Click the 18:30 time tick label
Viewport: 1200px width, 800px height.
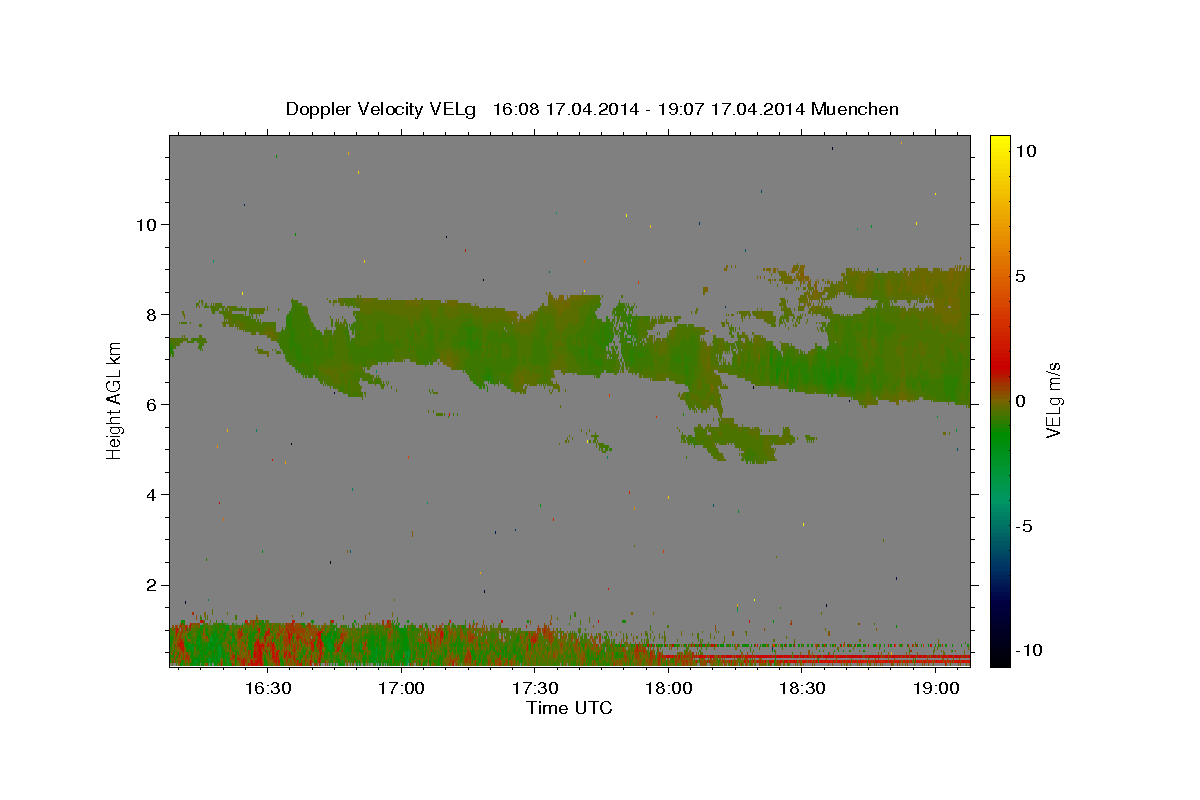click(x=801, y=688)
